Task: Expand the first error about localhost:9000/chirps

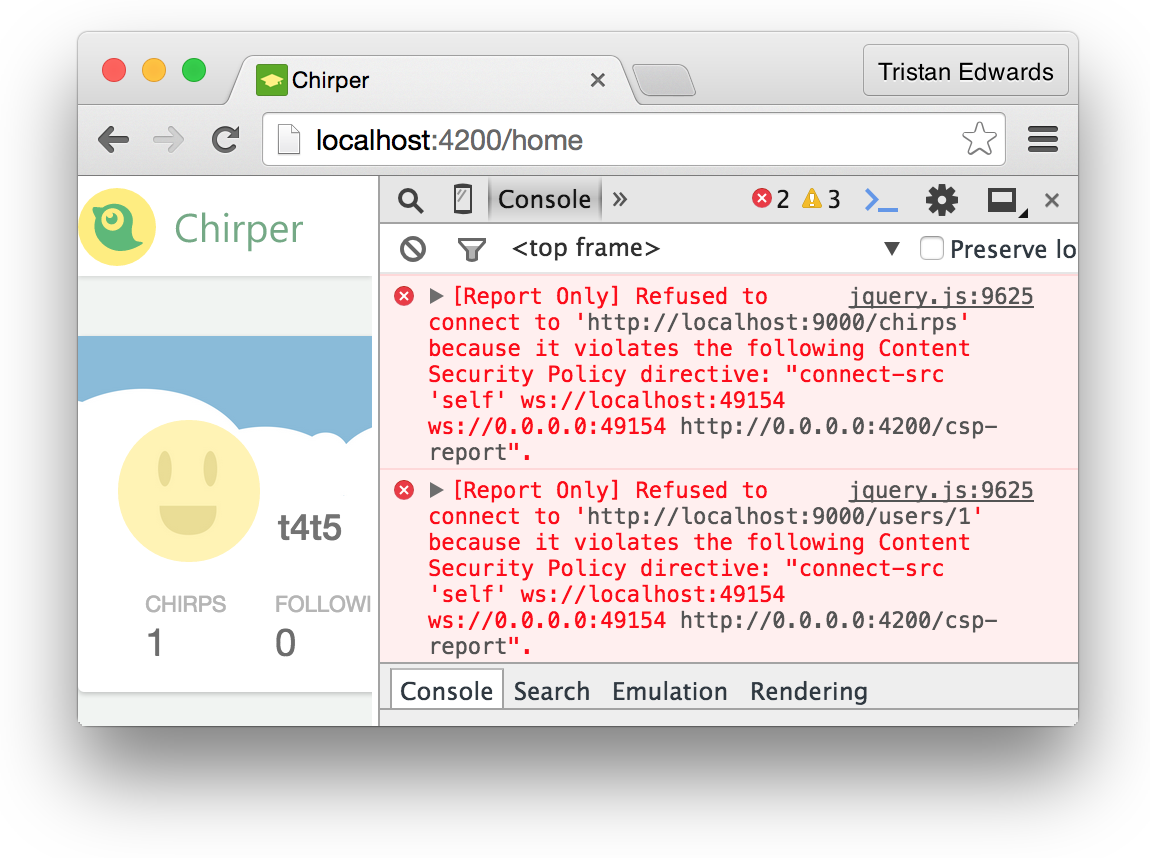Action: point(436,296)
